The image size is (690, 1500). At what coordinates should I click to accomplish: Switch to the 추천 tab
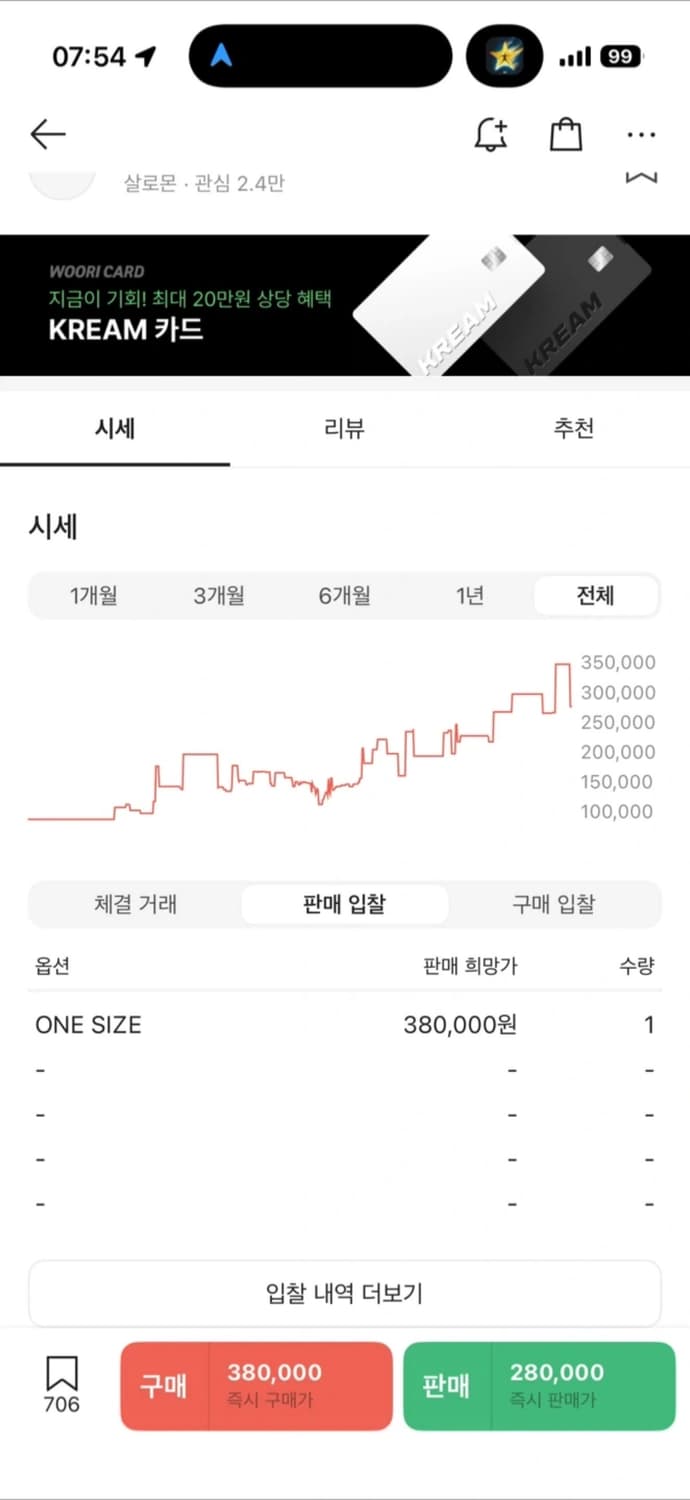tap(574, 429)
